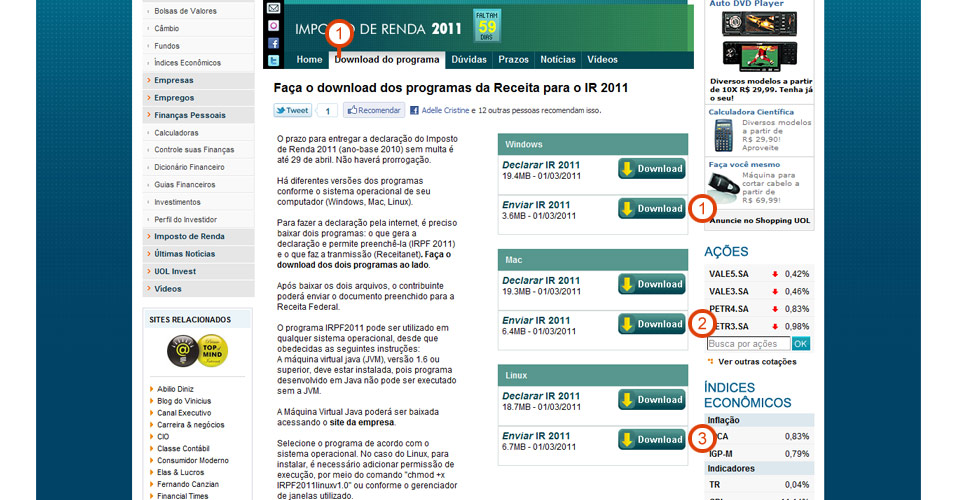
Task: Click the OK stock search button
Action: coord(801,344)
